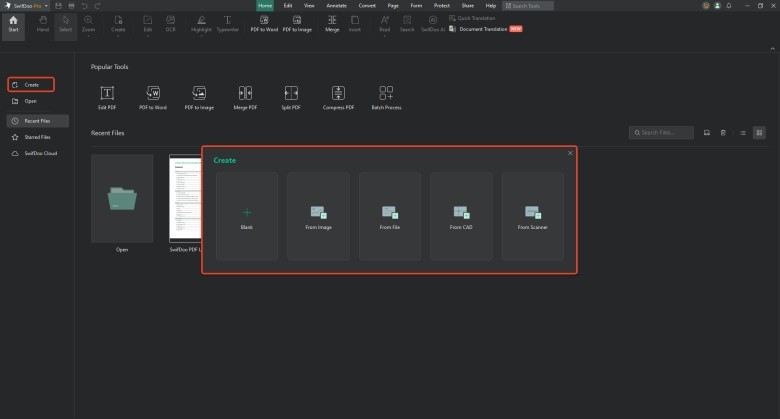Open the Help menu

[490, 5]
